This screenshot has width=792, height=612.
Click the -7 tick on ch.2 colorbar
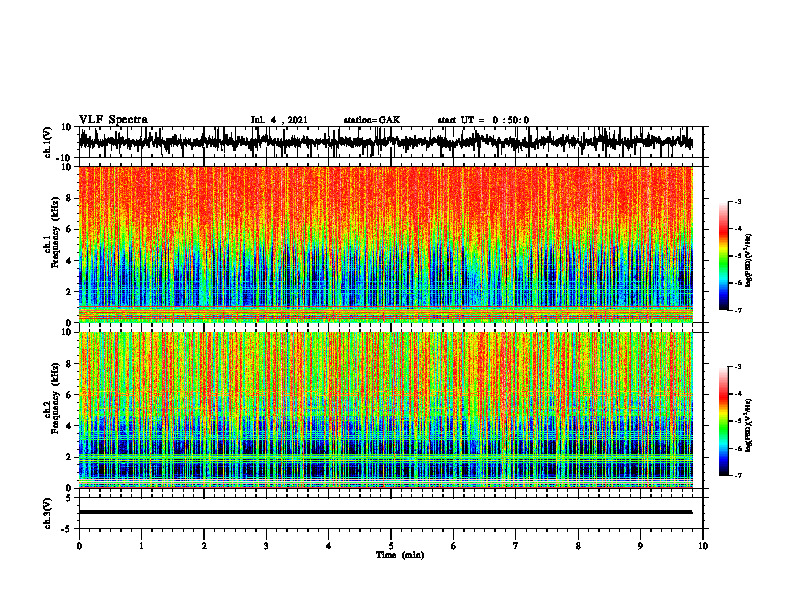(737, 475)
